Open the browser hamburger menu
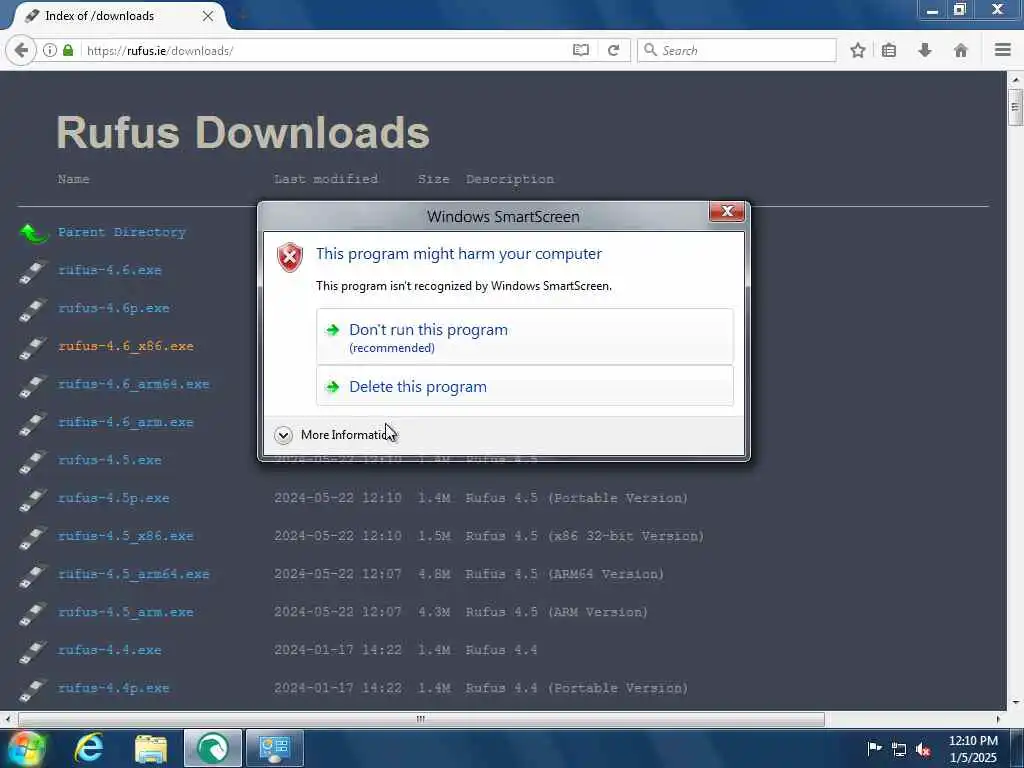Image resolution: width=1024 pixels, height=768 pixels. pyautogui.click(x=1003, y=50)
